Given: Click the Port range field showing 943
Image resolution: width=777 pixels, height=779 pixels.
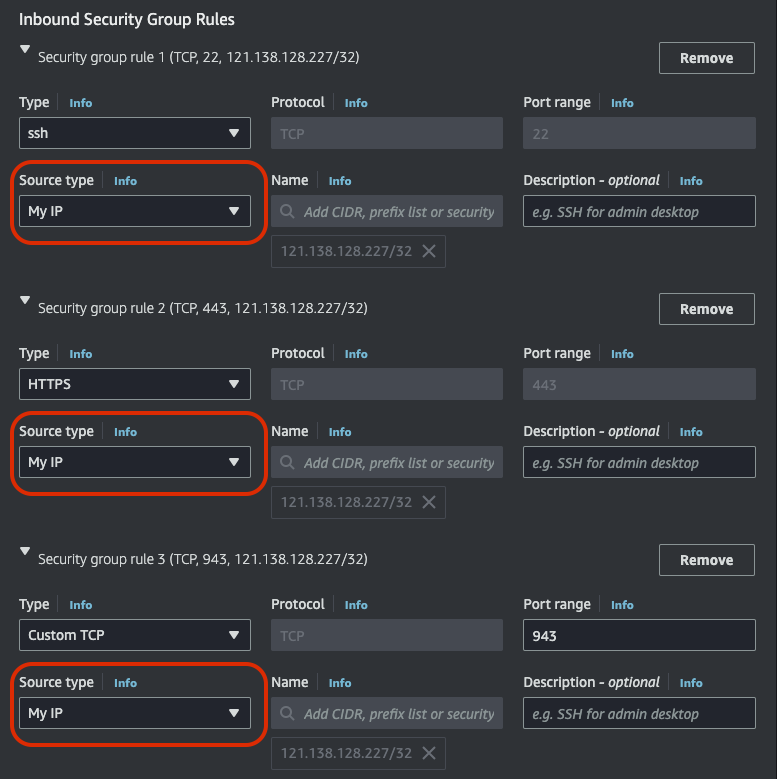Looking at the screenshot, I should (639, 635).
